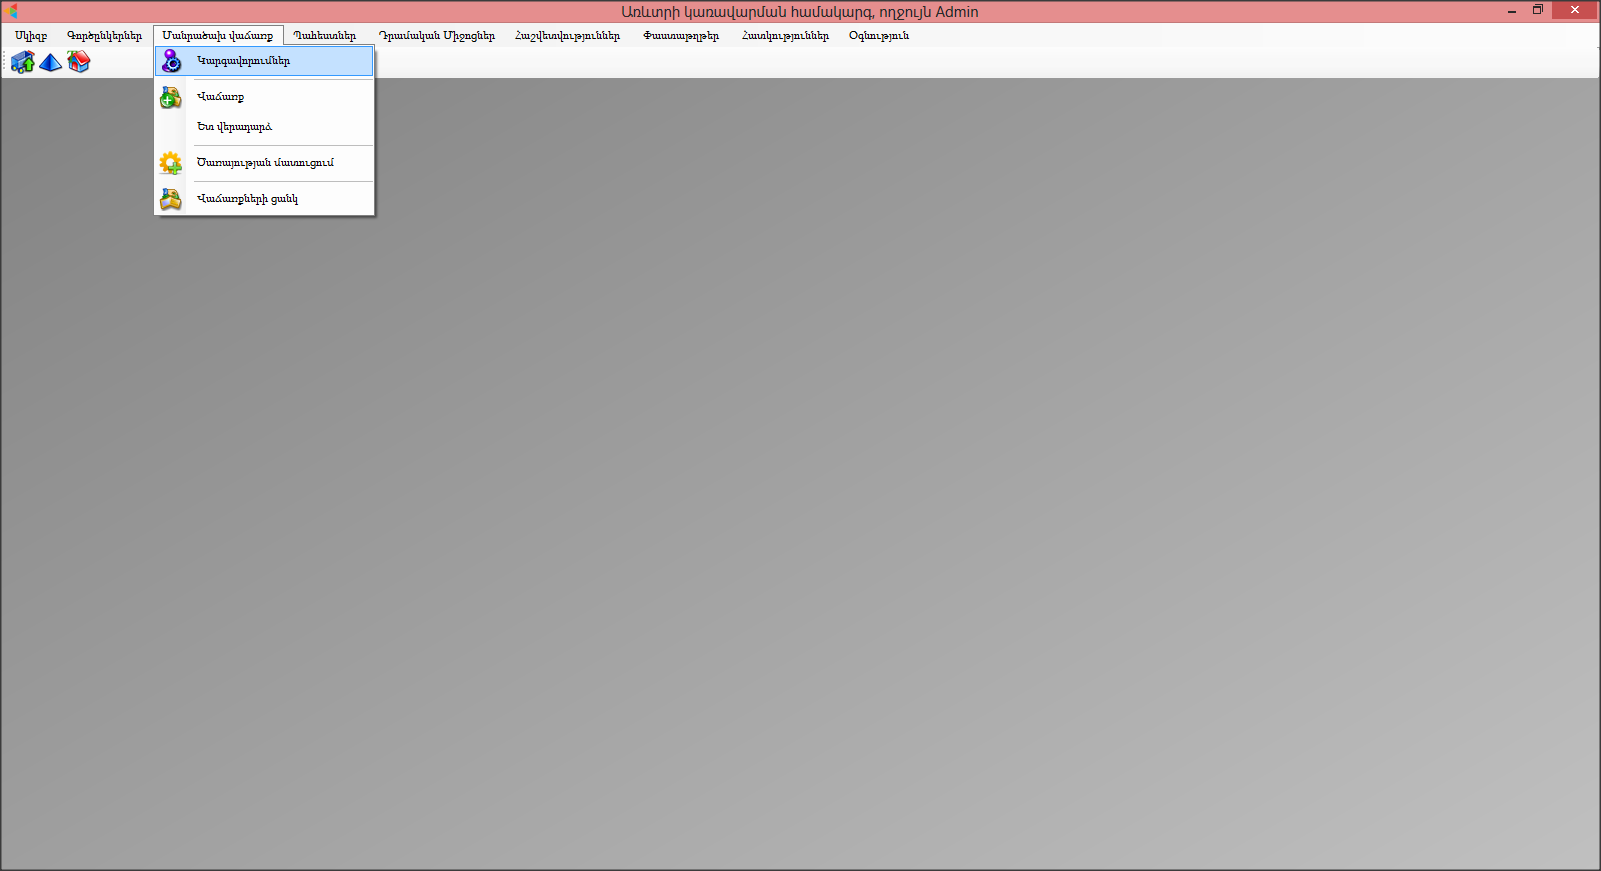Image resolution: width=1601 pixels, height=871 pixels.
Task: Open the Հատկություններ menu
Action: 786,35
